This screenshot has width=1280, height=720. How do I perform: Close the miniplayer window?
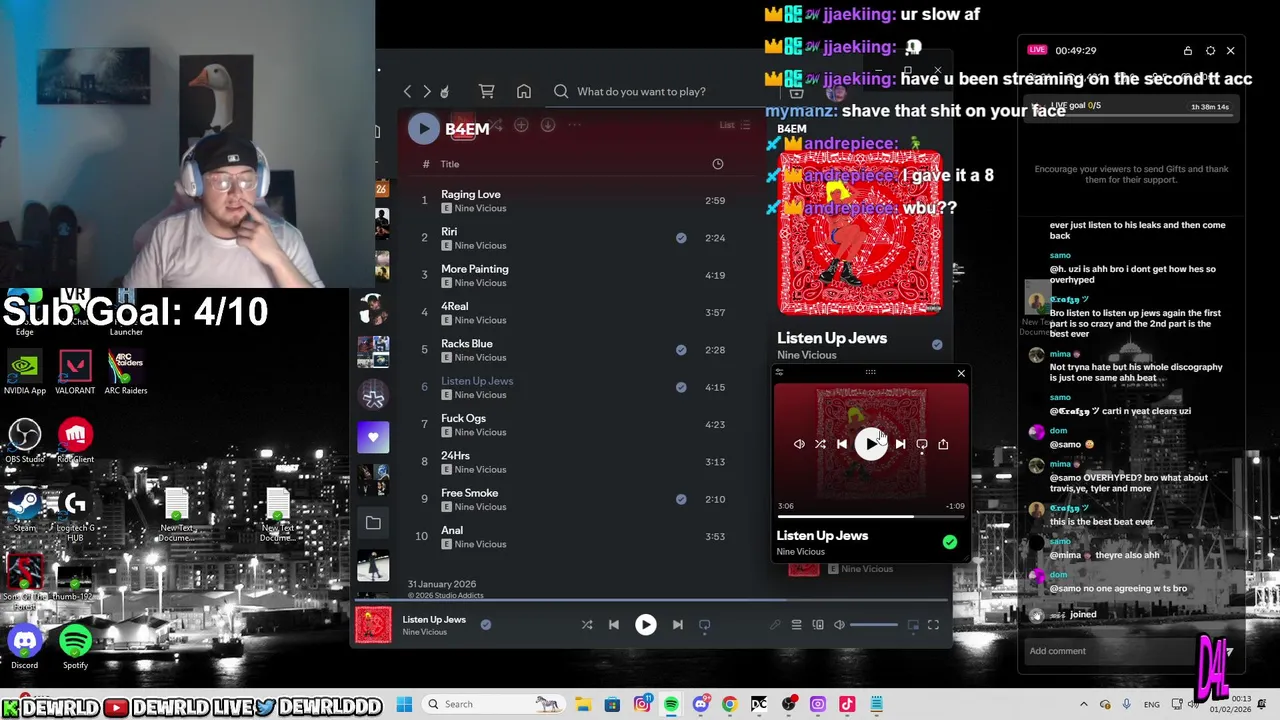(x=961, y=373)
